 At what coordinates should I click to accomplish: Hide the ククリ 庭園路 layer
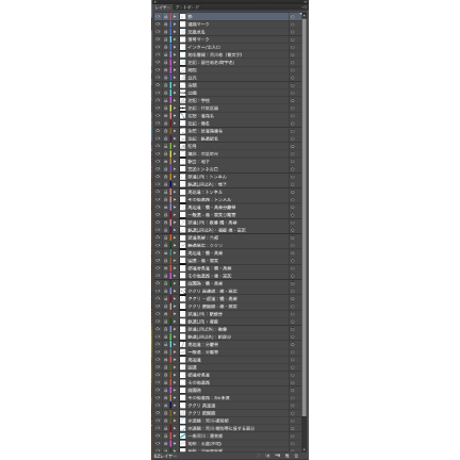pos(158,413)
